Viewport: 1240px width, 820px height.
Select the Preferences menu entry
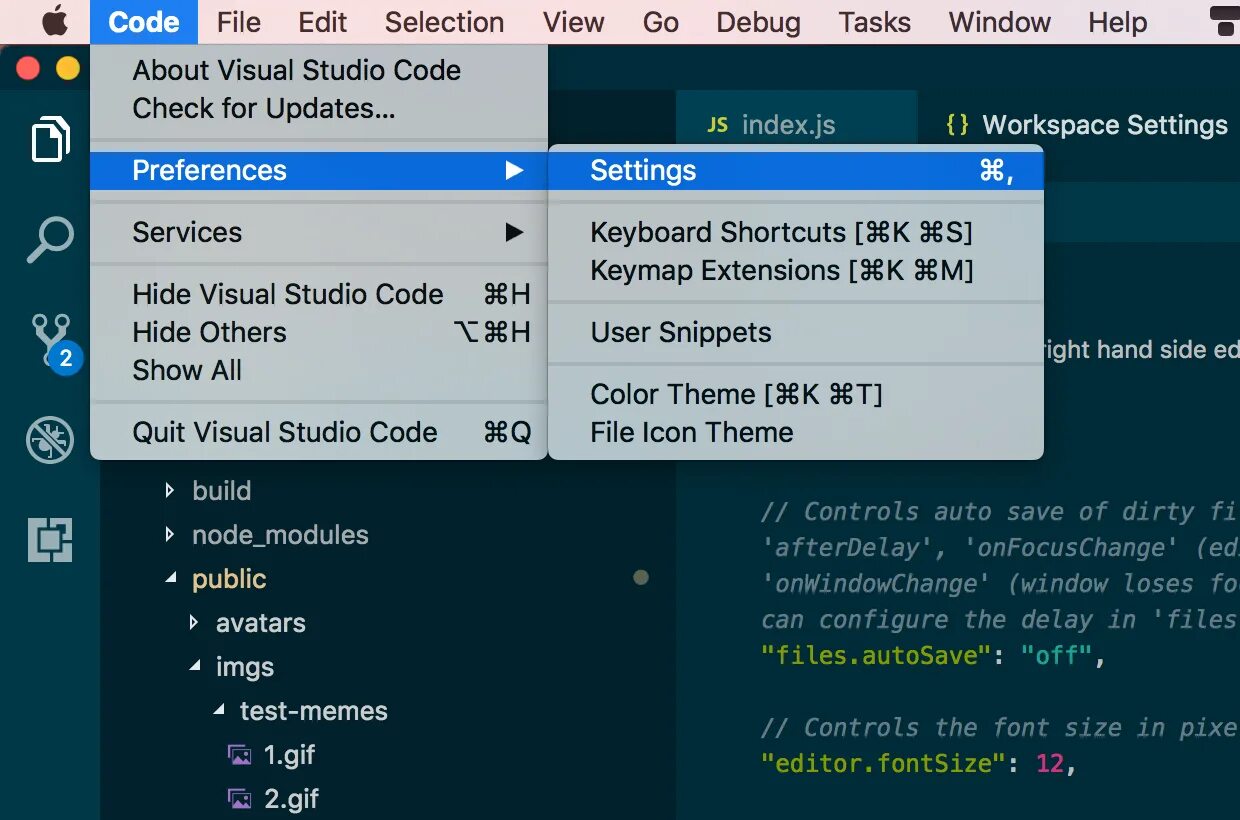pyautogui.click(x=319, y=170)
